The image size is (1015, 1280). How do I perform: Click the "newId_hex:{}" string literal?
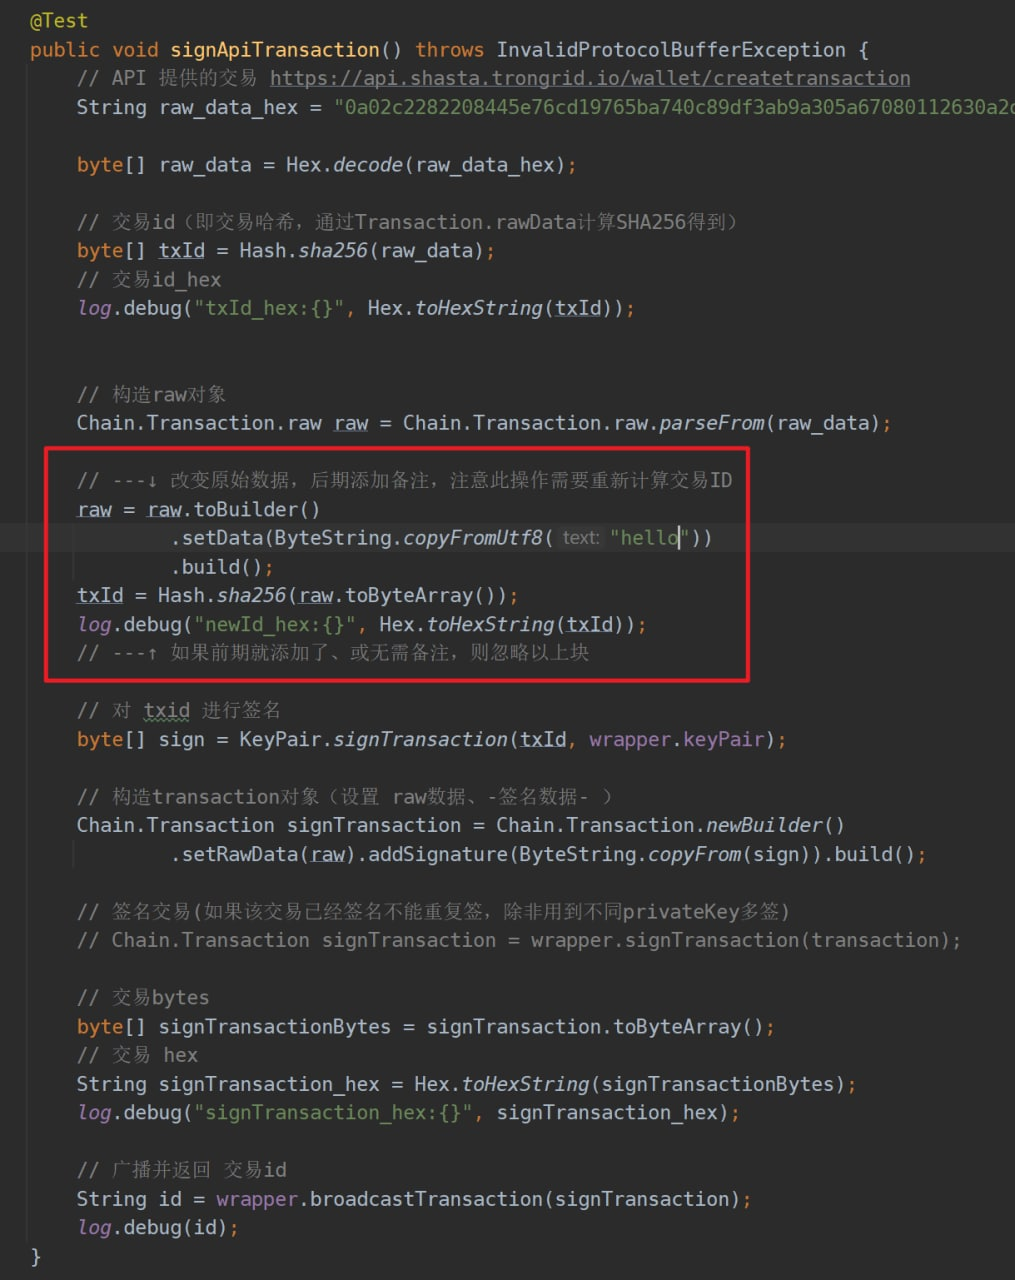pos(275,625)
